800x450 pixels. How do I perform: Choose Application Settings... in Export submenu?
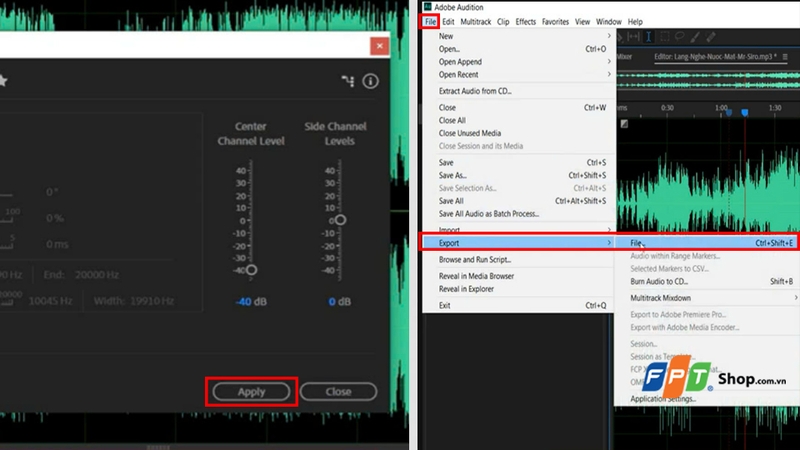point(707,399)
